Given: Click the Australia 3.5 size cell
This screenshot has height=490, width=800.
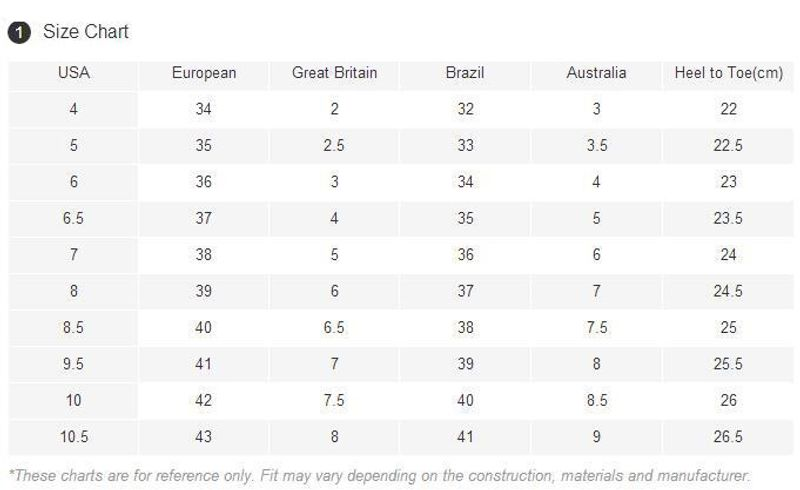Looking at the screenshot, I should pos(596,146).
